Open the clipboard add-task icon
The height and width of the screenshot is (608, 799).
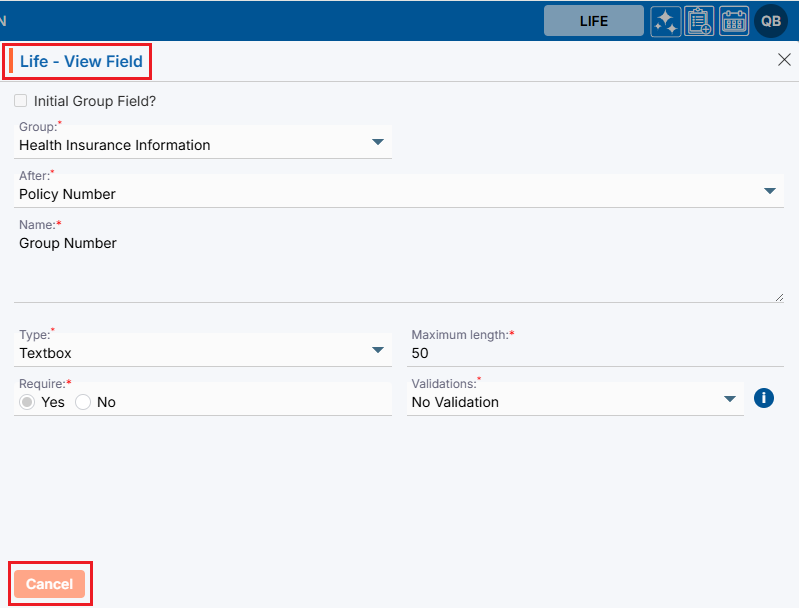(699, 21)
